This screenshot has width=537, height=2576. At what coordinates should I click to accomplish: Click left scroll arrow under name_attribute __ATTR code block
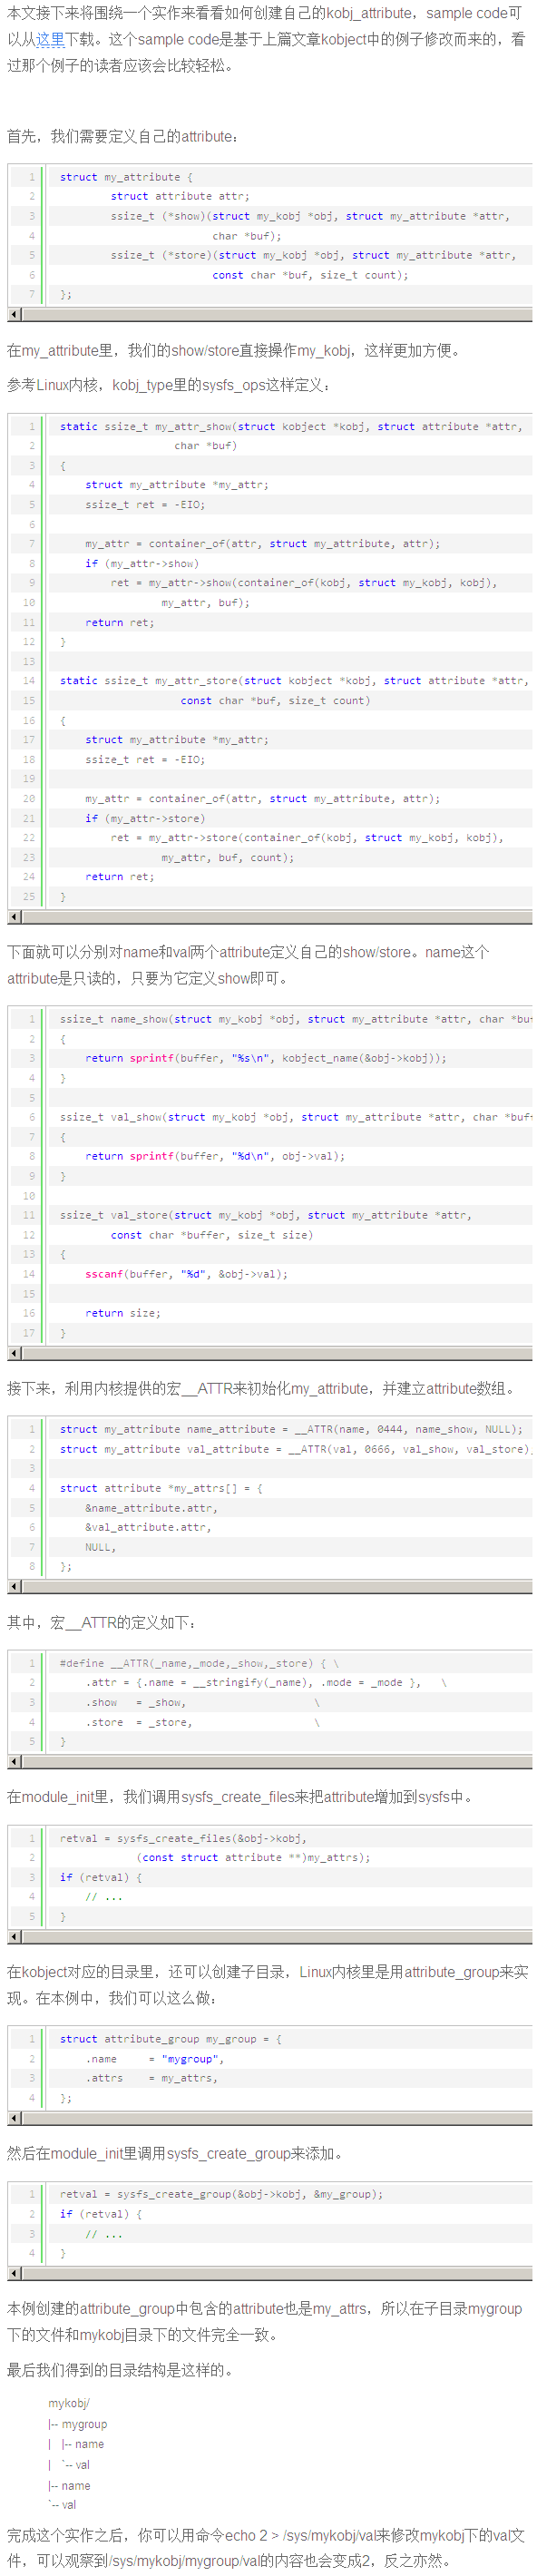pos(13,1587)
